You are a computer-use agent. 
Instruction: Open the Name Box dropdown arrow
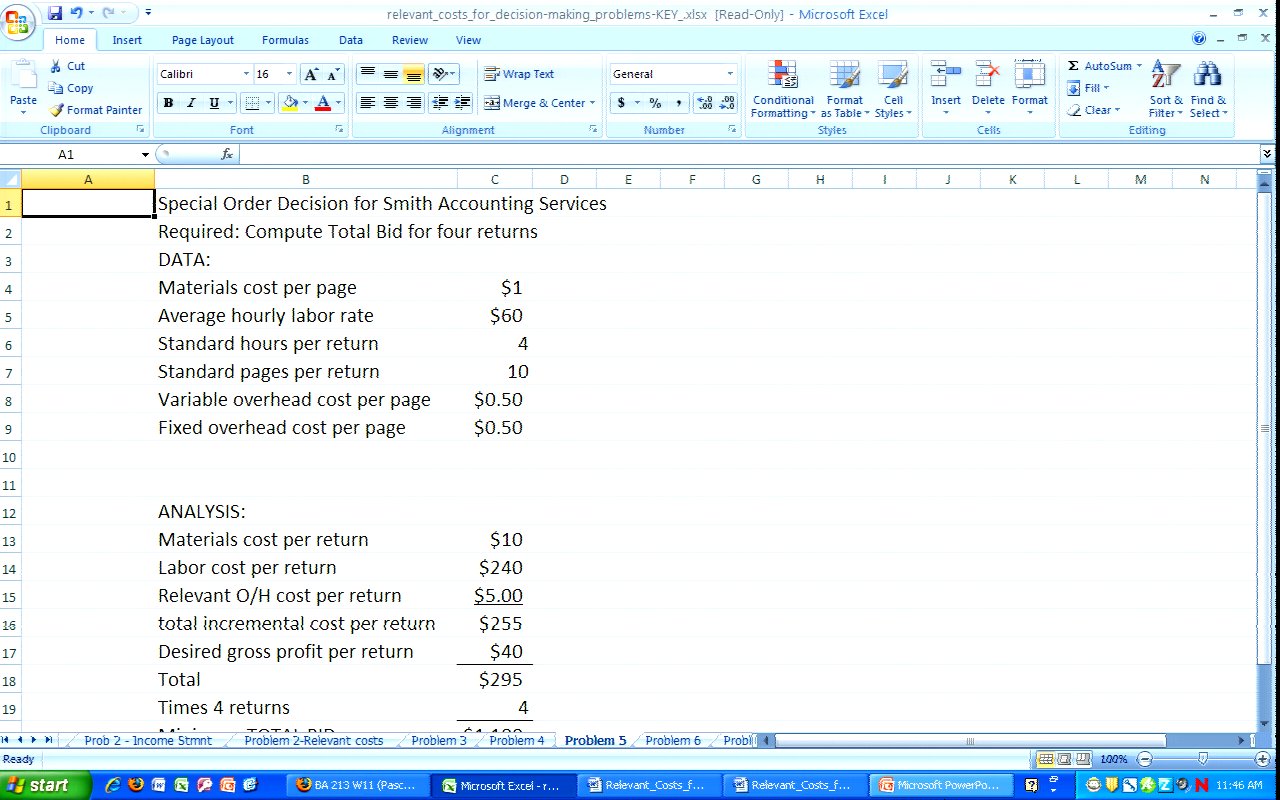[145, 155]
